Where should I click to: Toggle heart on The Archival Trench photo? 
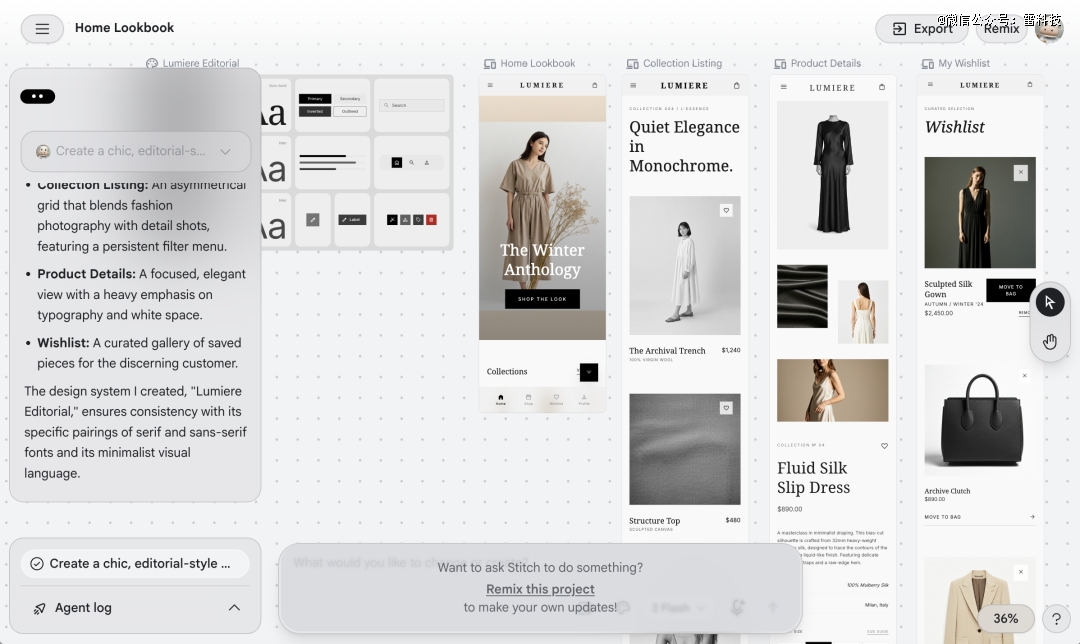pos(726,210)
